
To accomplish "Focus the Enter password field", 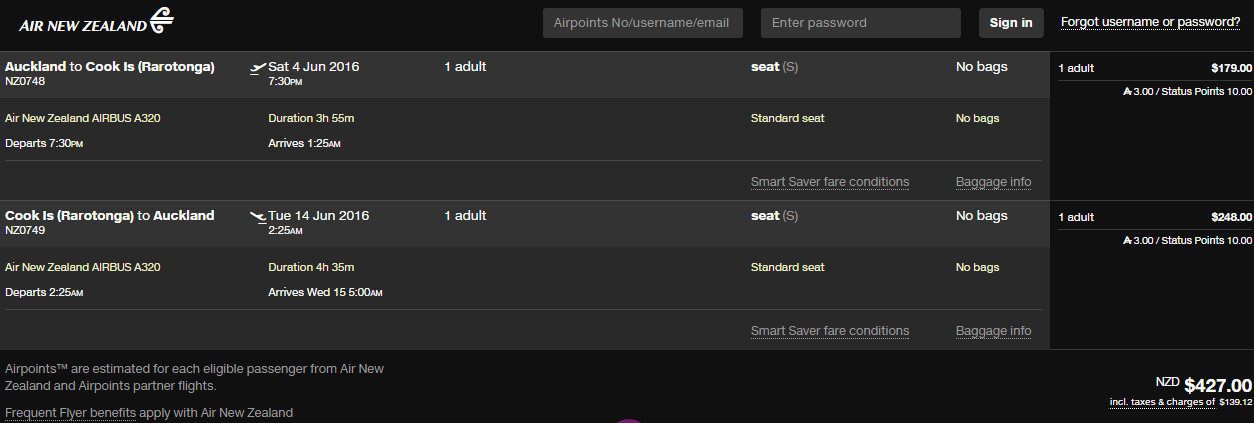I will 861,23.
